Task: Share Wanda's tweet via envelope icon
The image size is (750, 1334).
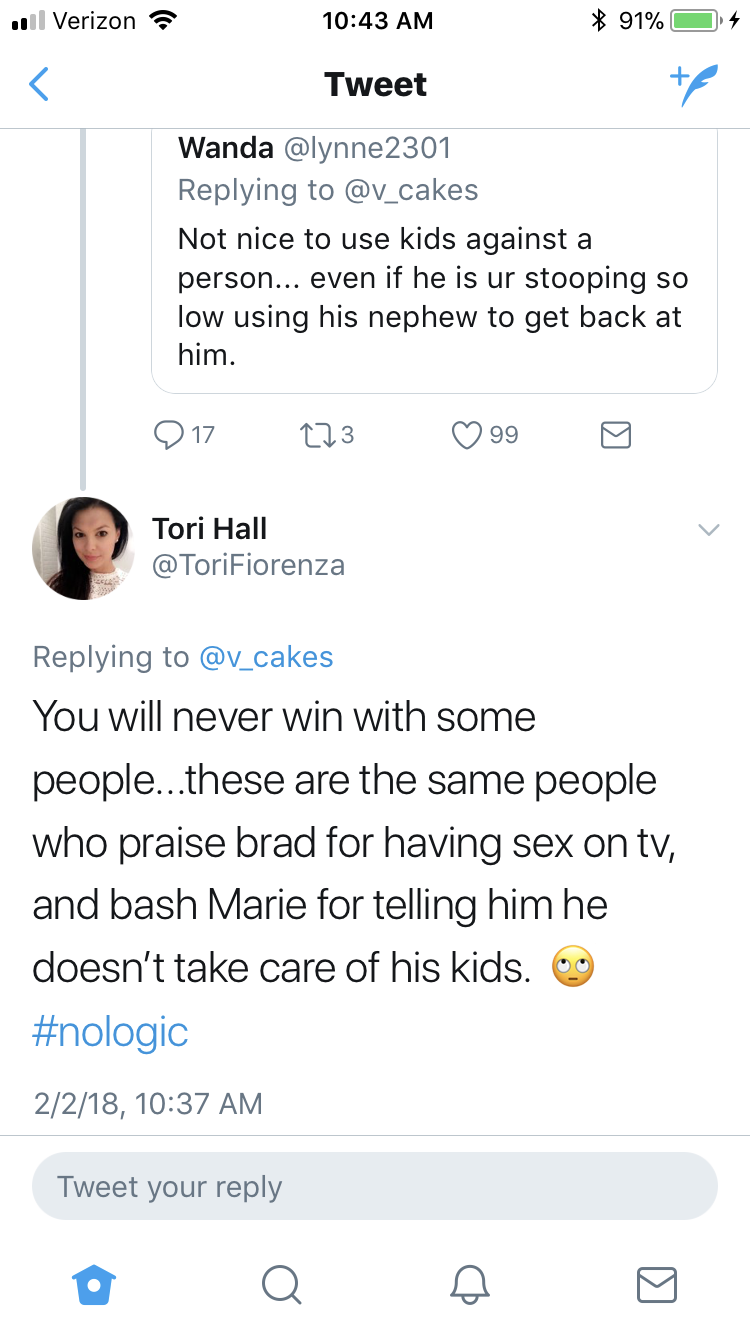Action: click(615, 434)
